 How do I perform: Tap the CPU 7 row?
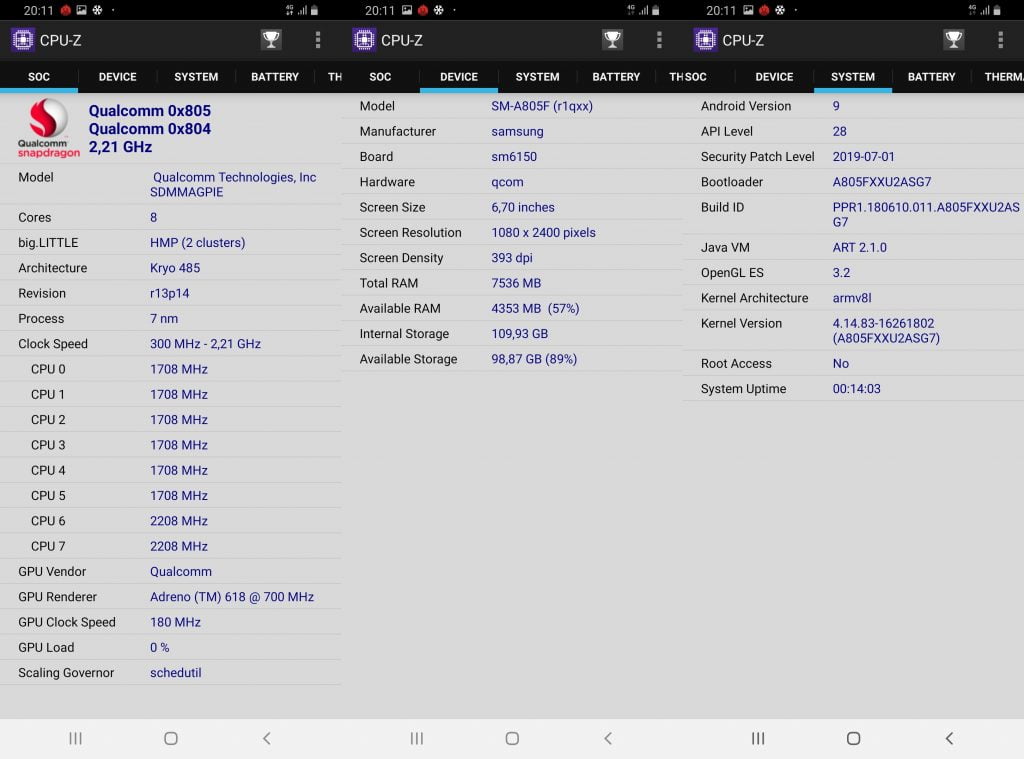click(170, 546)
